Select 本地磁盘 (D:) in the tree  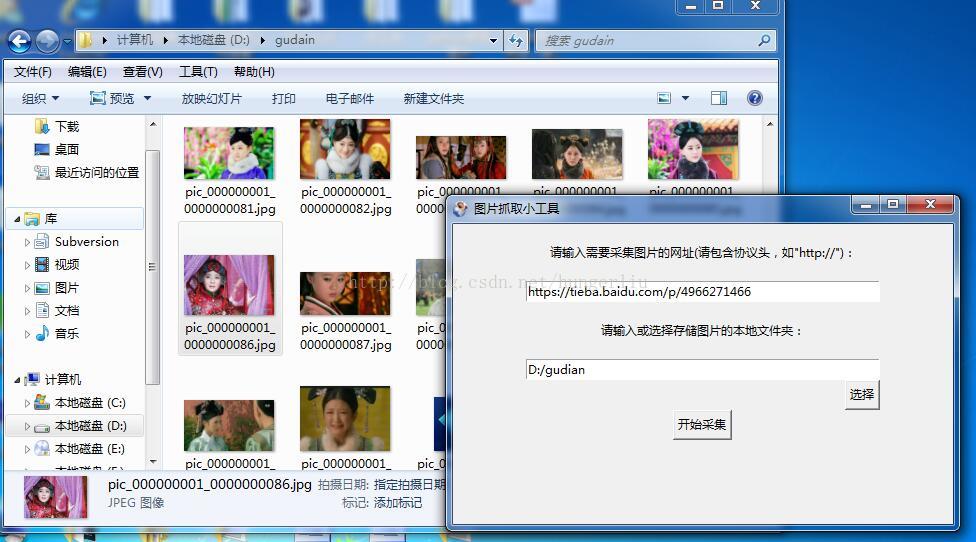(90, 426)
